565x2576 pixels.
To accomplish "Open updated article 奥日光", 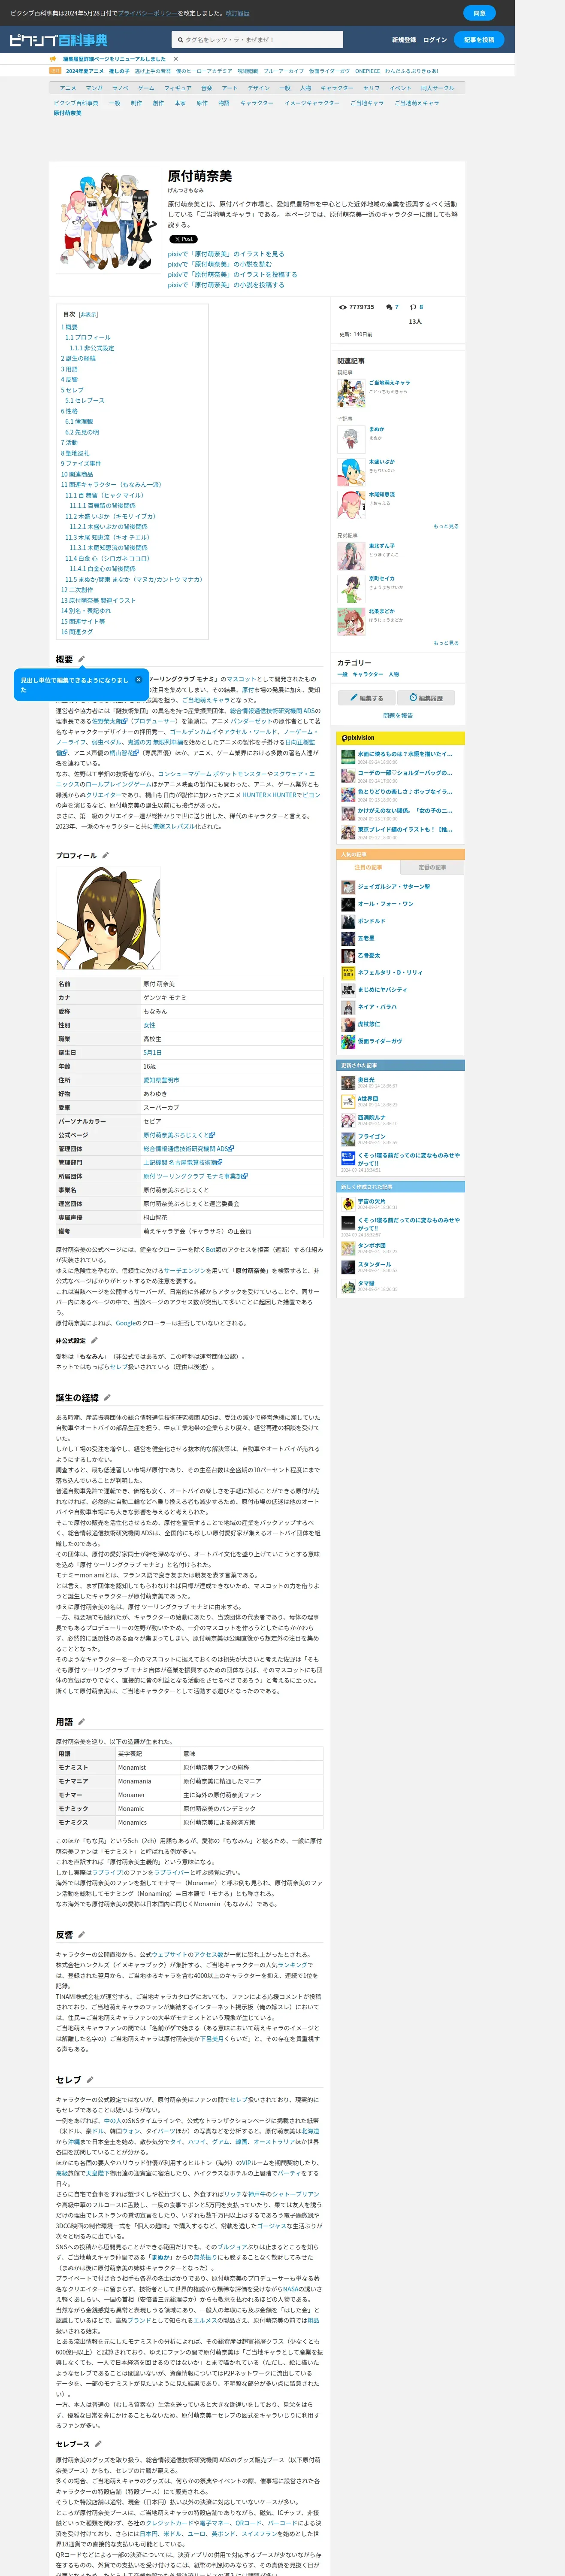I will point(366,1080).
